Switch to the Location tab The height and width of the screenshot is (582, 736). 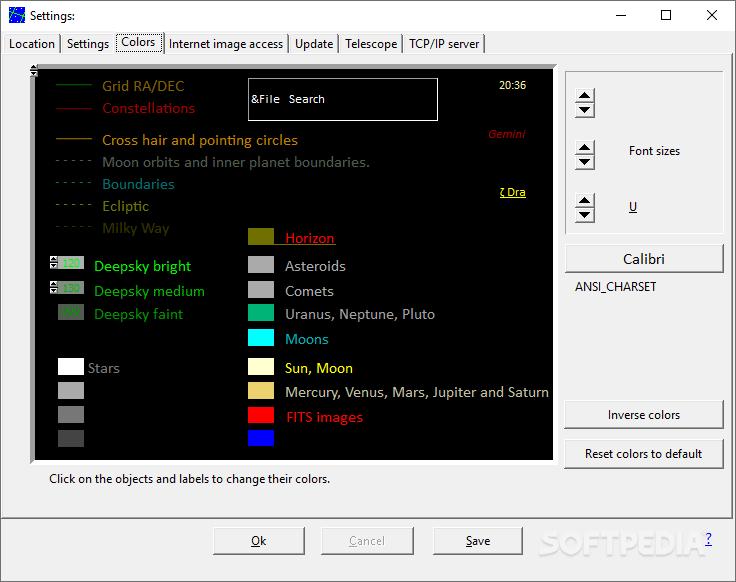click(32, 44)
